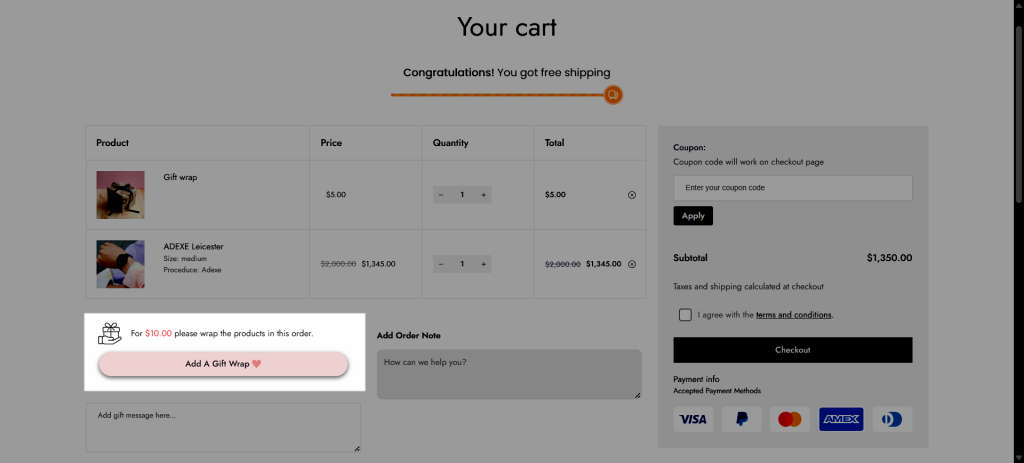Click the PayPal payment icon
This screenshot has width=1024, height=463.
click(742, 419)
